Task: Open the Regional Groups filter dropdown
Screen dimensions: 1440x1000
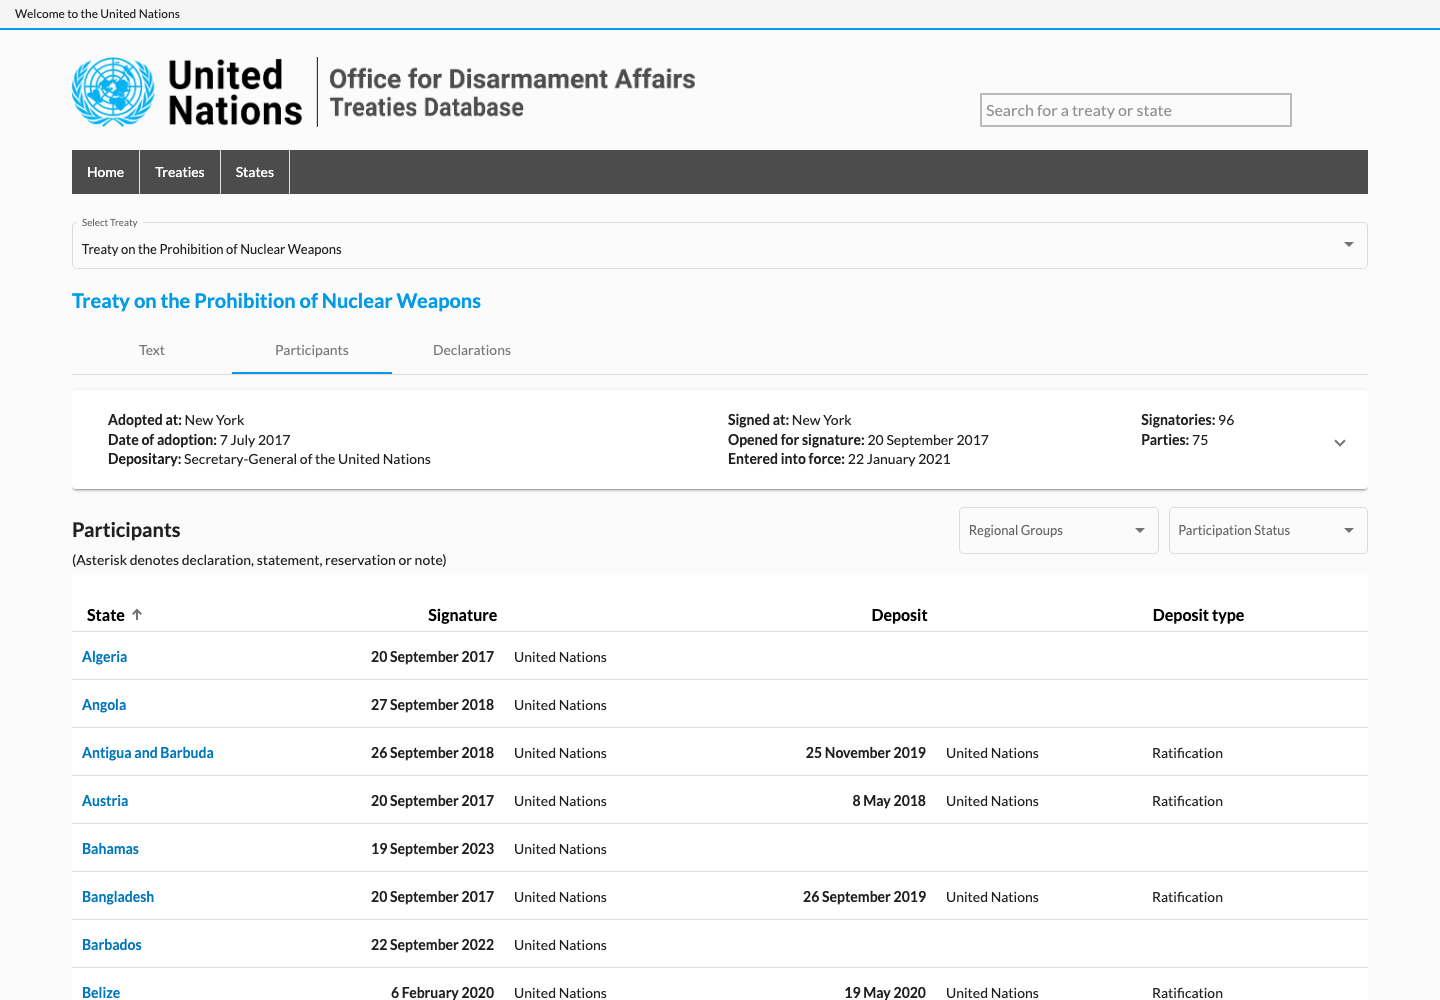Action: [1058, 530]
